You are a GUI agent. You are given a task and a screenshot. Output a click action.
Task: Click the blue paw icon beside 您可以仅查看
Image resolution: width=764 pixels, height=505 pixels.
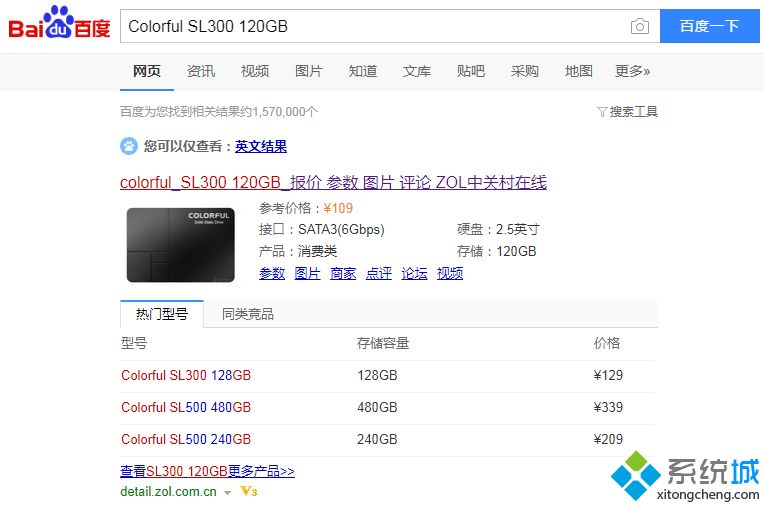[129, 146]
